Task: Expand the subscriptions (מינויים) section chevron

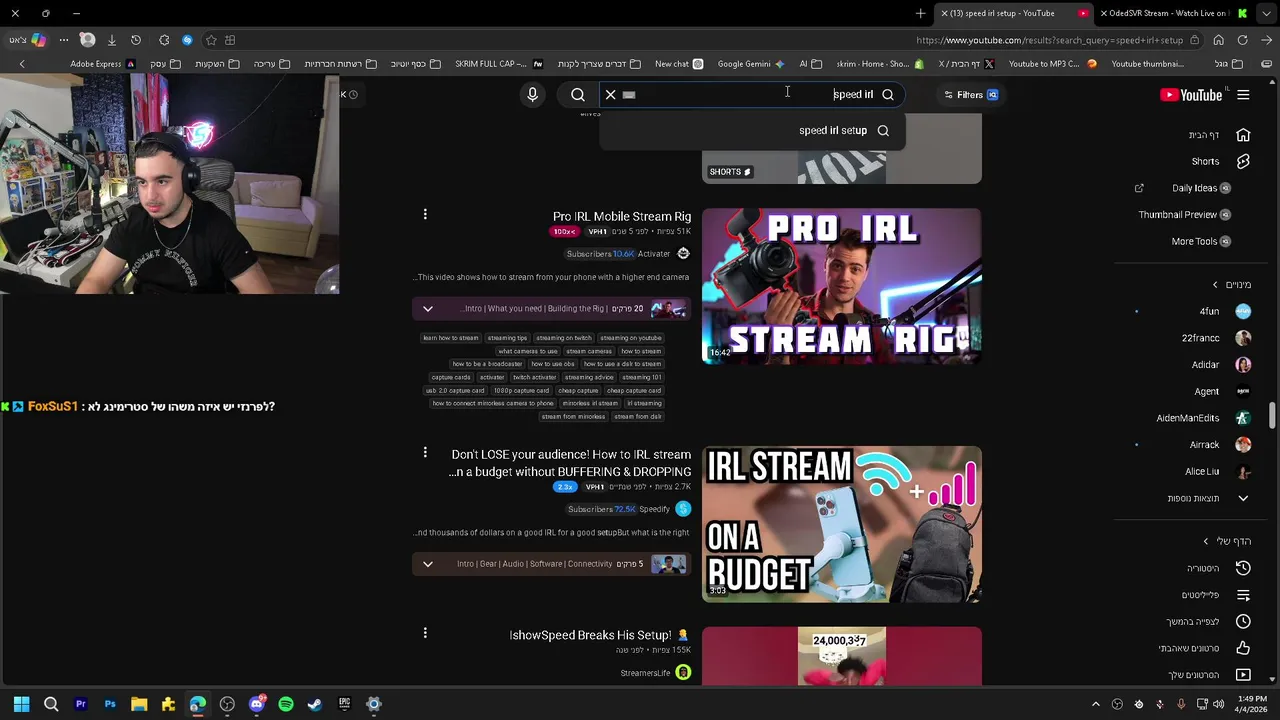Action: tap(1215, 285)
